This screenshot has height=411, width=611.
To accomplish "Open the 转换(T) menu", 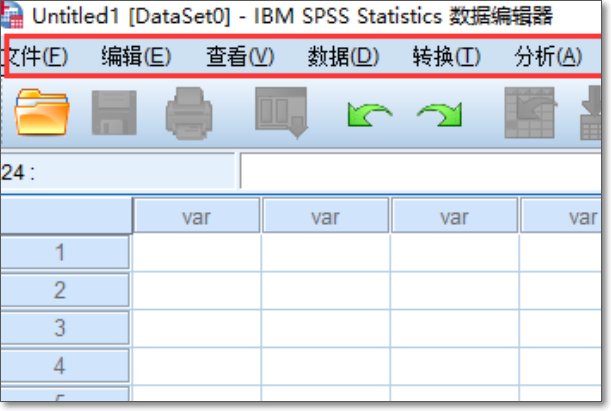I will pos(447,56).
